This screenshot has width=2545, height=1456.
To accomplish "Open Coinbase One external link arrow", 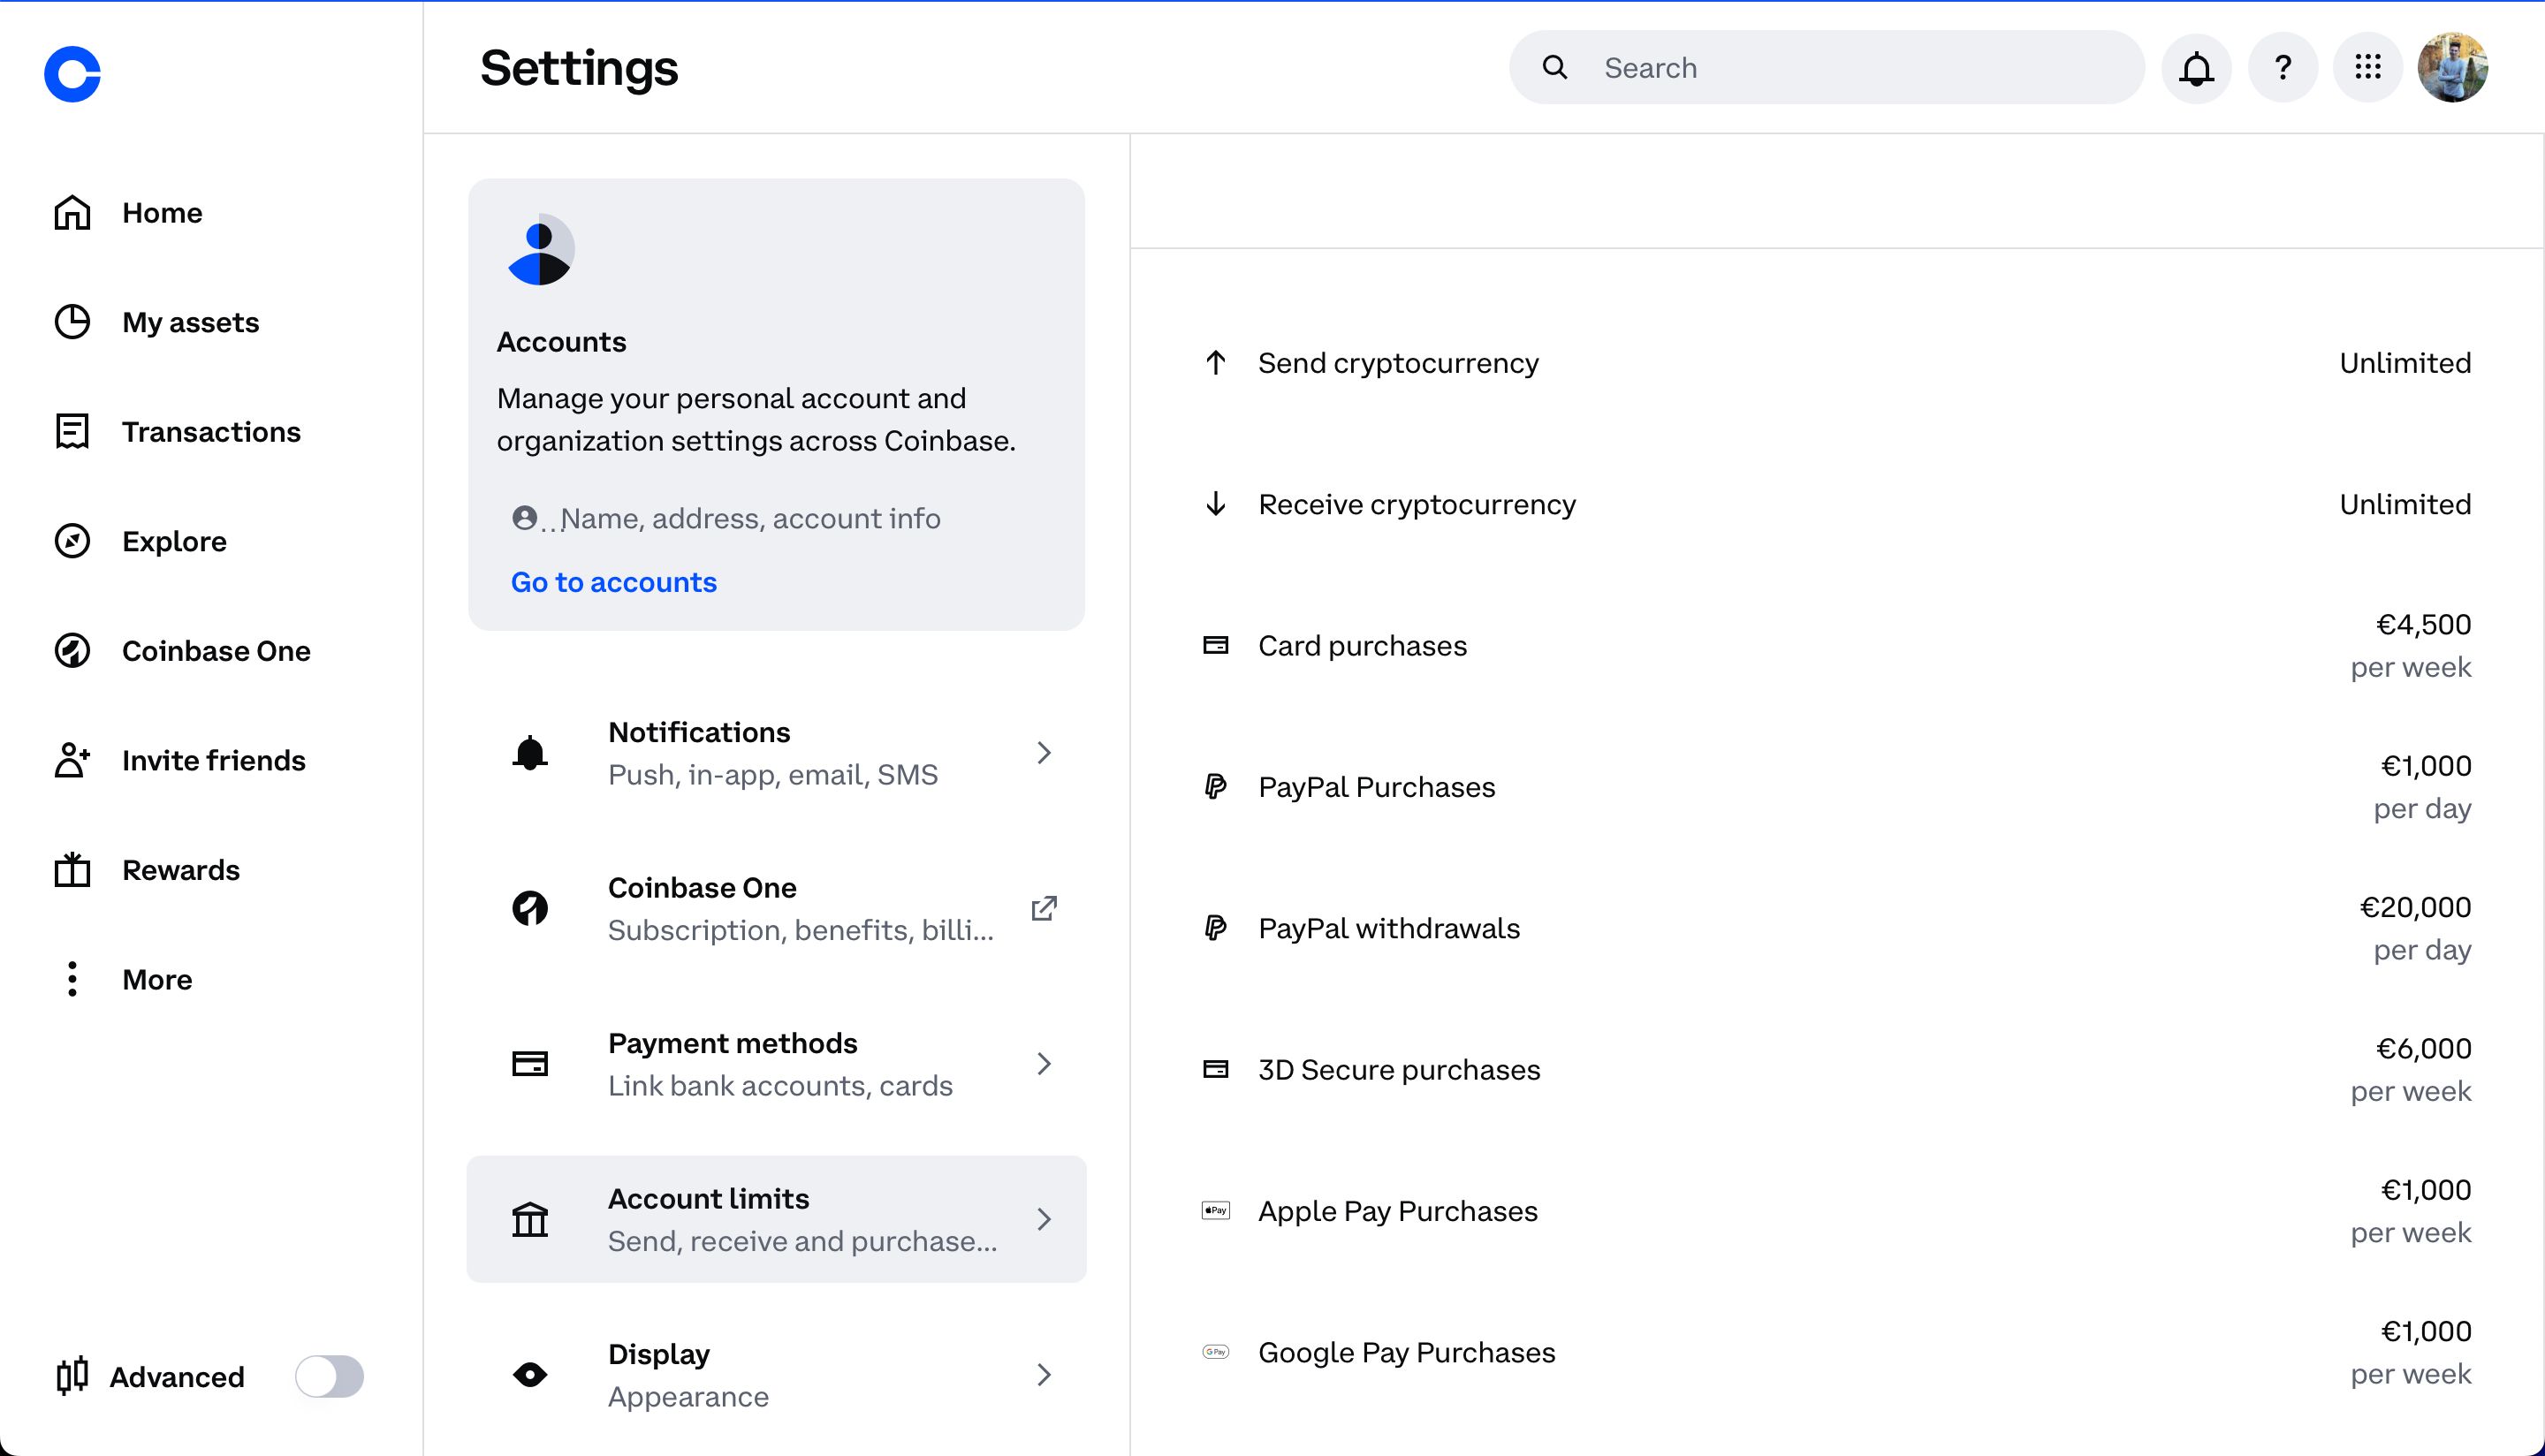I will coord(1044,908).
